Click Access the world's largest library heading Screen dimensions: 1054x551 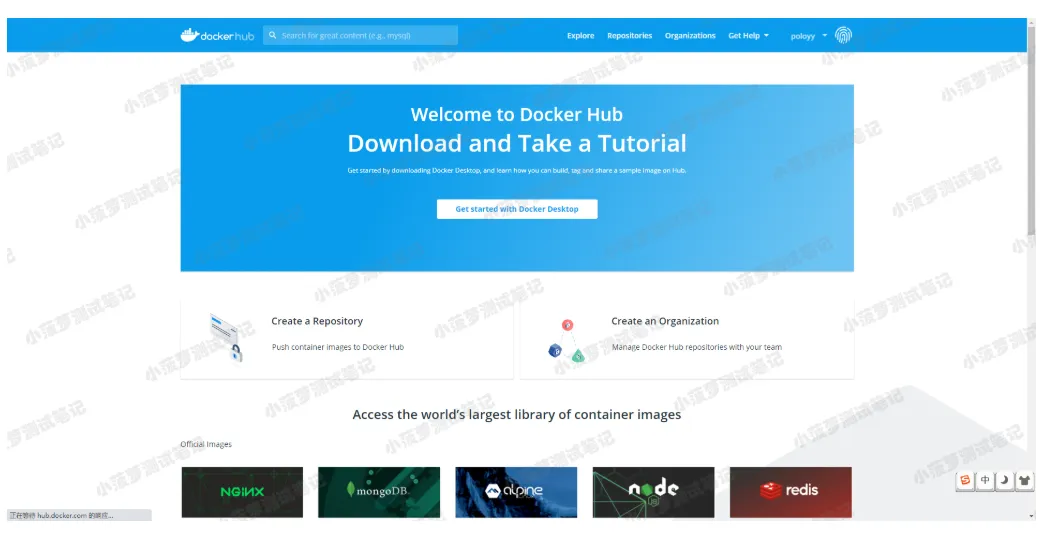pos(517,415)
